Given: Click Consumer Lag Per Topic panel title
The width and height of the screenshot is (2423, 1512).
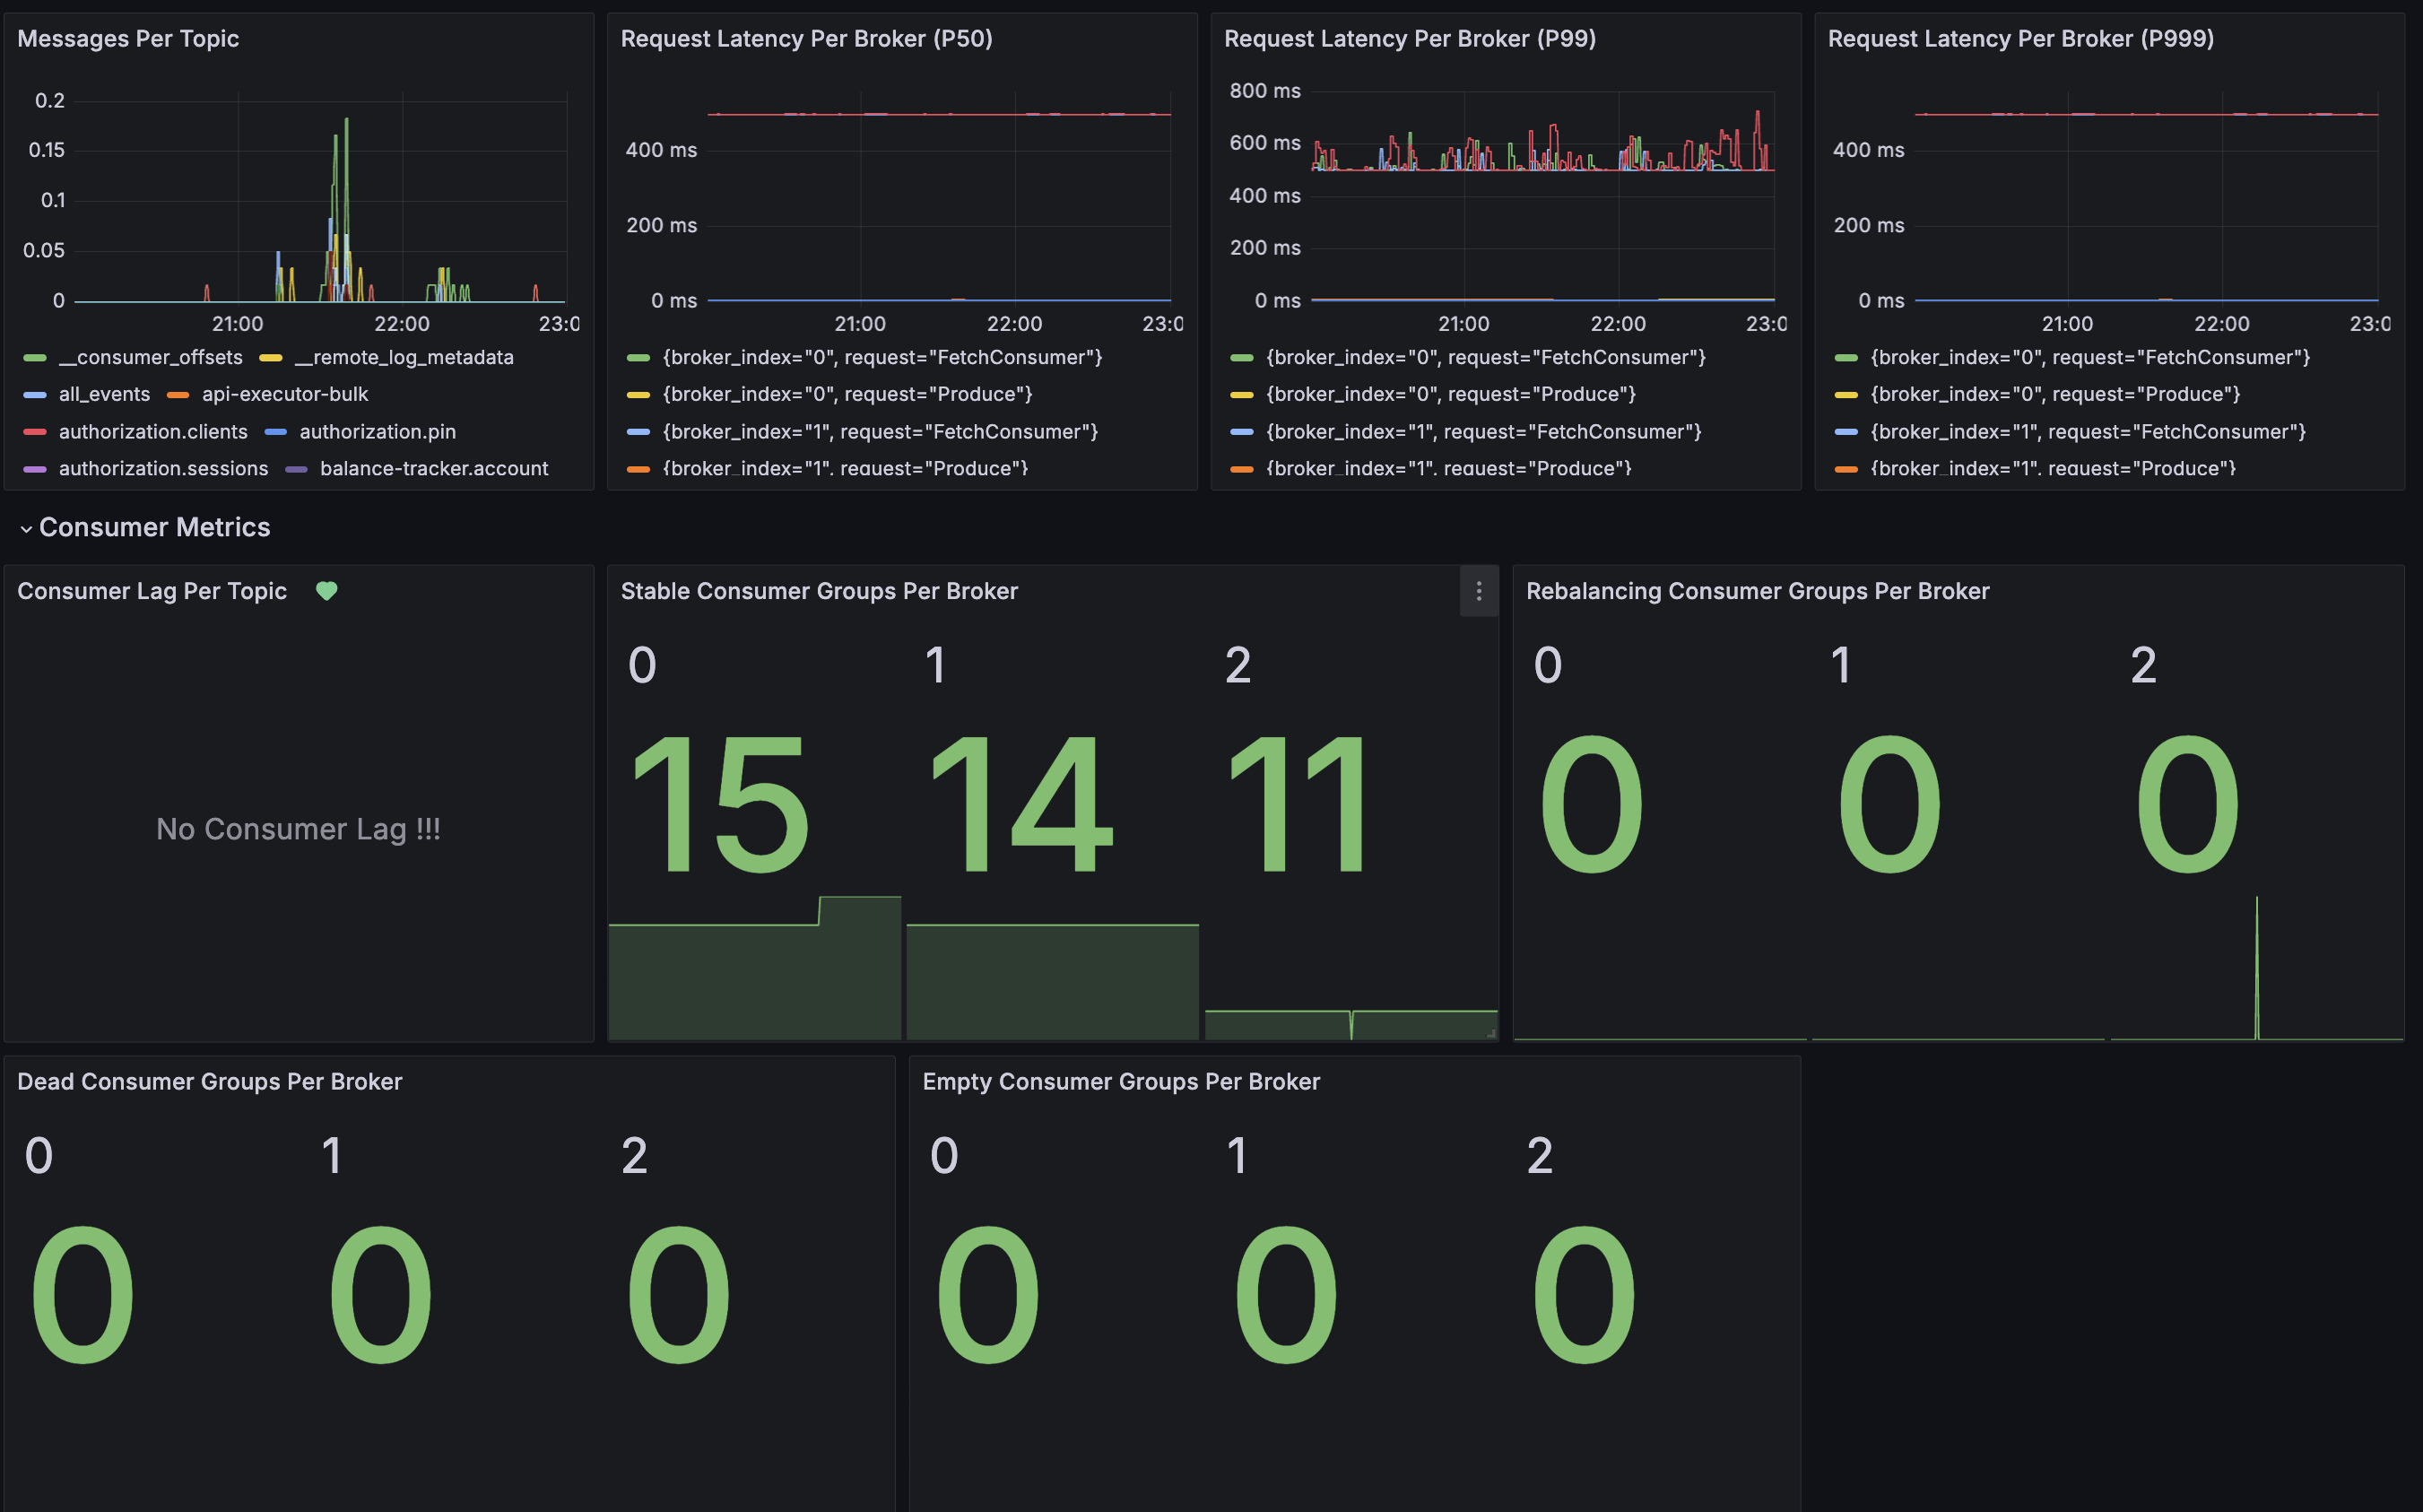Looking at the screenshot, I should 152,591.
